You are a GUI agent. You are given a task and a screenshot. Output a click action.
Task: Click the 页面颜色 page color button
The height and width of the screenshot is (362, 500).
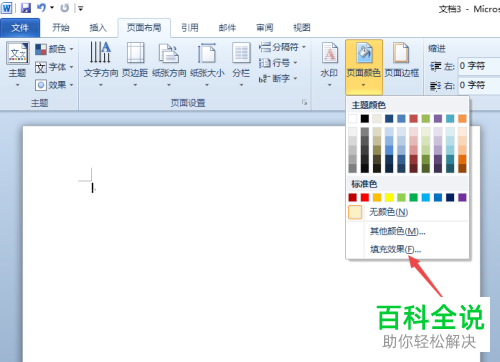[x=364, y=67]
